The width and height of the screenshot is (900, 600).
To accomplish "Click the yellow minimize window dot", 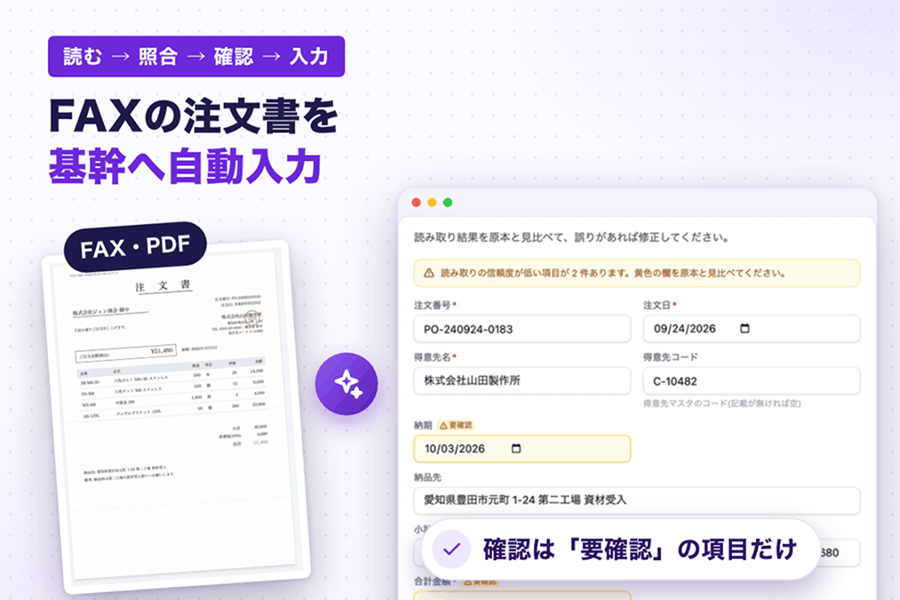I will (432, 202).
